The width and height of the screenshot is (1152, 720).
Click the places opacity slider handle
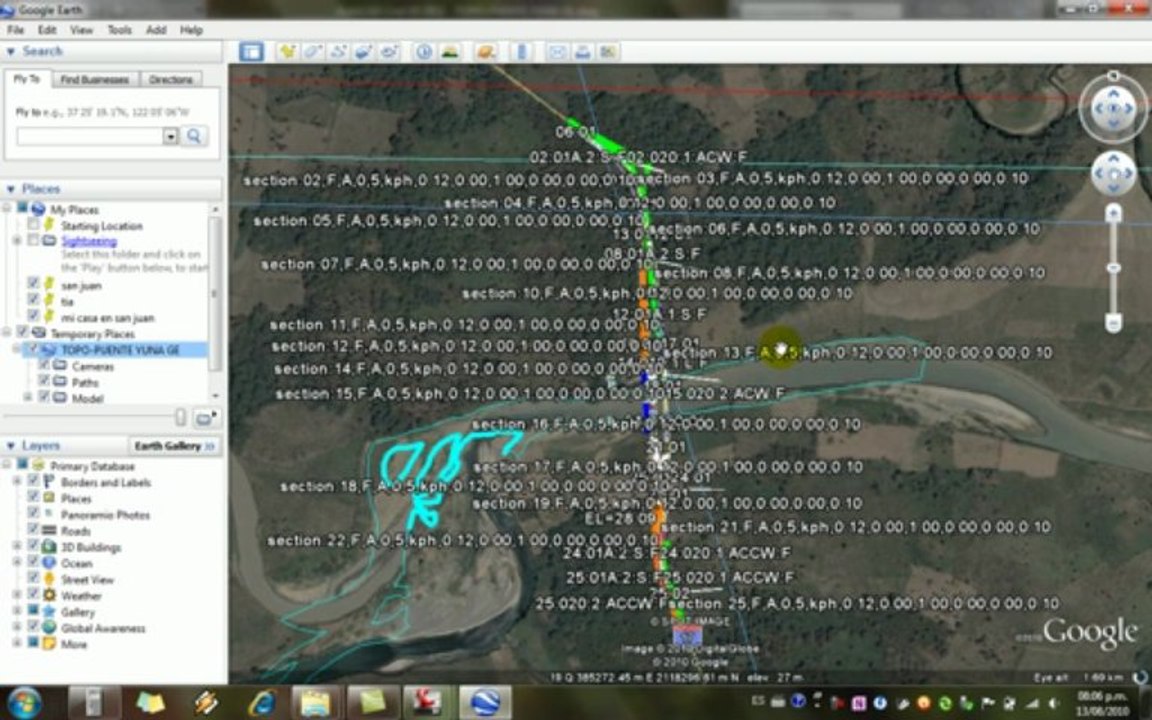click(x=180, y=417)
